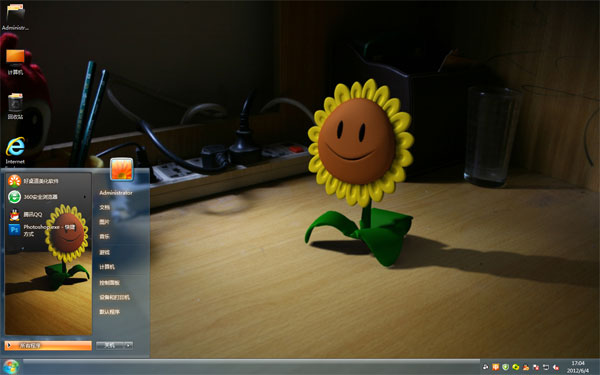Image resolution: width=600 pixels, height=375 pixels.
Task: Open 图片 (Pictures) in Start menu
Action: pyautogui.click(x=104, y=222)
